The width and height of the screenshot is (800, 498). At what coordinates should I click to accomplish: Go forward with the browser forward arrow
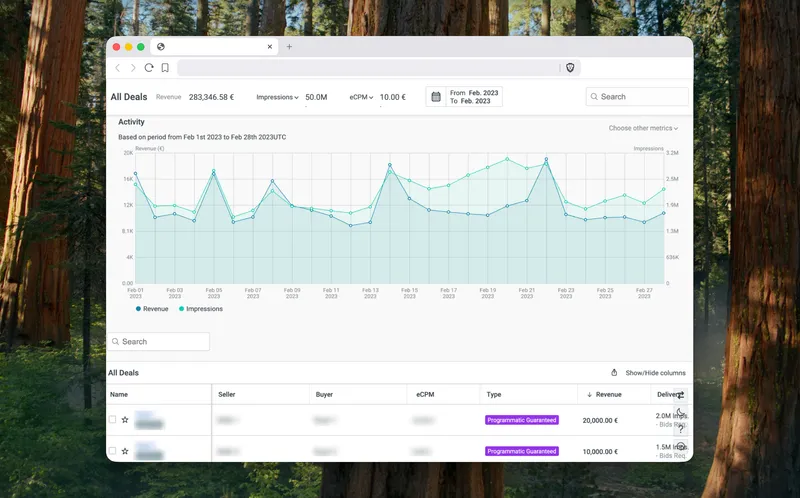133,68
